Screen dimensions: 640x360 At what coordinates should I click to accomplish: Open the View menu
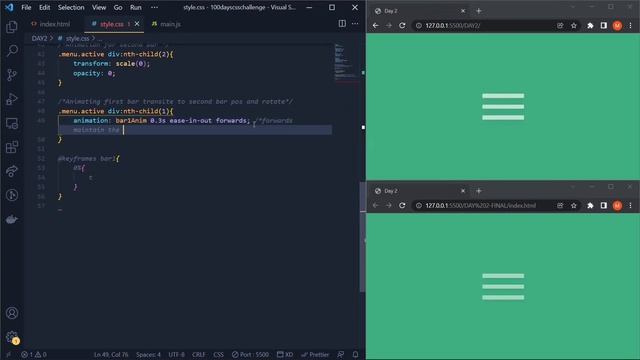(x=99, y=7)
